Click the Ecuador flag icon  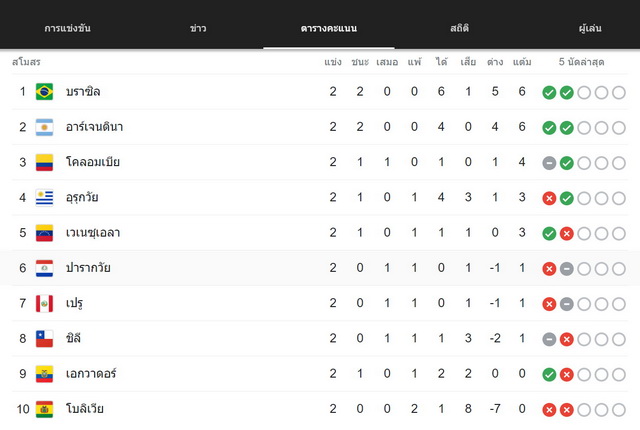(x=44, y=374)
